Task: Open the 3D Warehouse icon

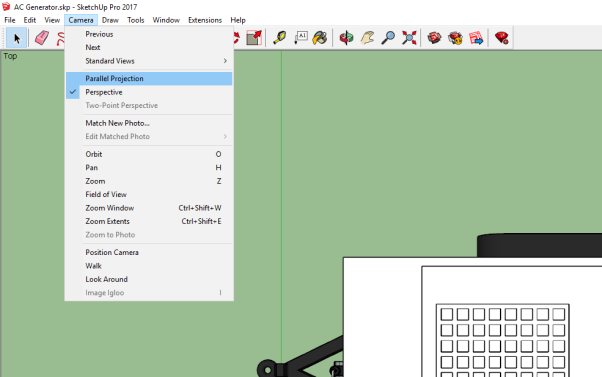Action: (x=434, y=38)
